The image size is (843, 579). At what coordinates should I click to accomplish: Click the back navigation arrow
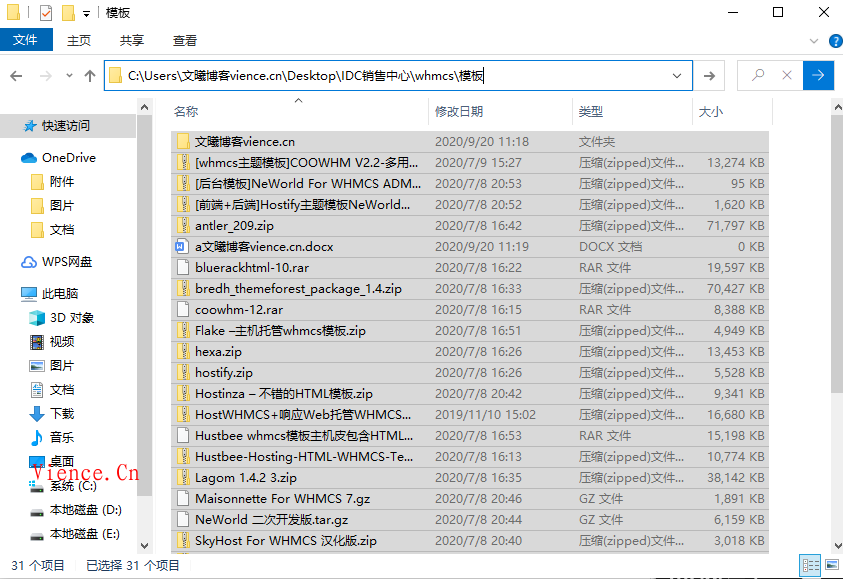click(x=17, y=76)
